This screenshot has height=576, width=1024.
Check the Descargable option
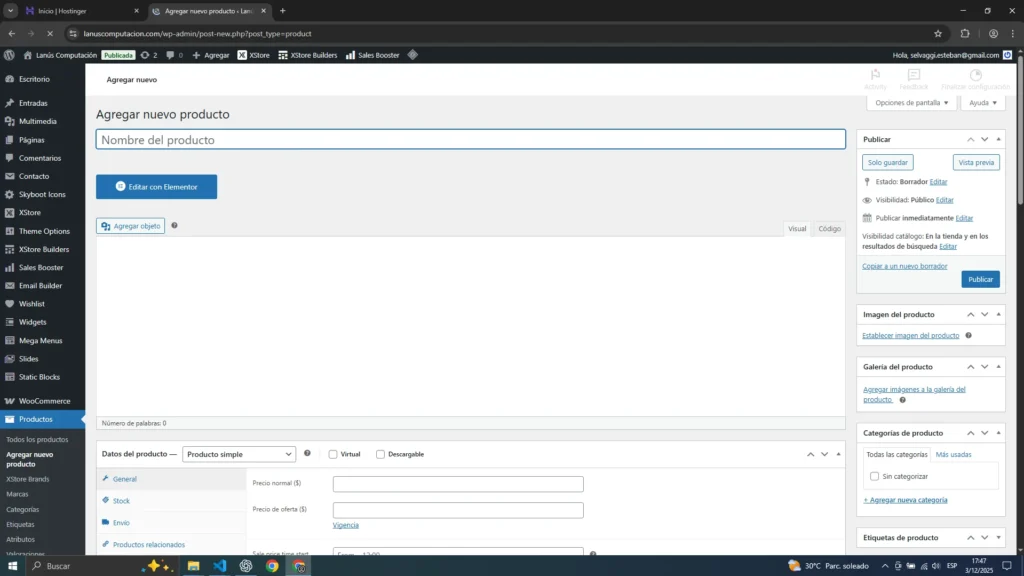tap(380, 454)
